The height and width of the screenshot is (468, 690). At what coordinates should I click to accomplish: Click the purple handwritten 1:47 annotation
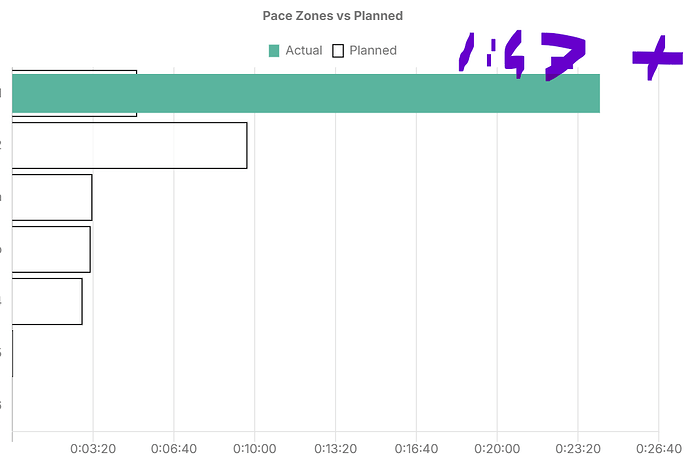pos(522,56)
